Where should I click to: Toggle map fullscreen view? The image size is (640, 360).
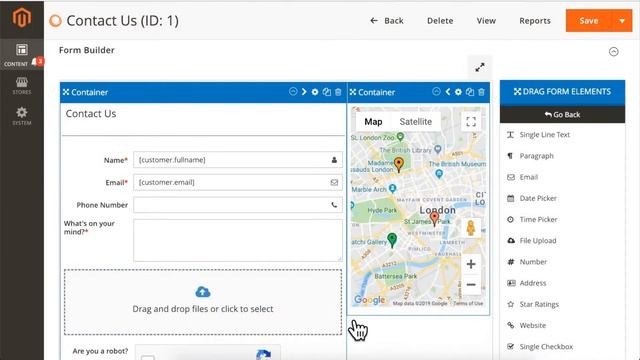471,122
